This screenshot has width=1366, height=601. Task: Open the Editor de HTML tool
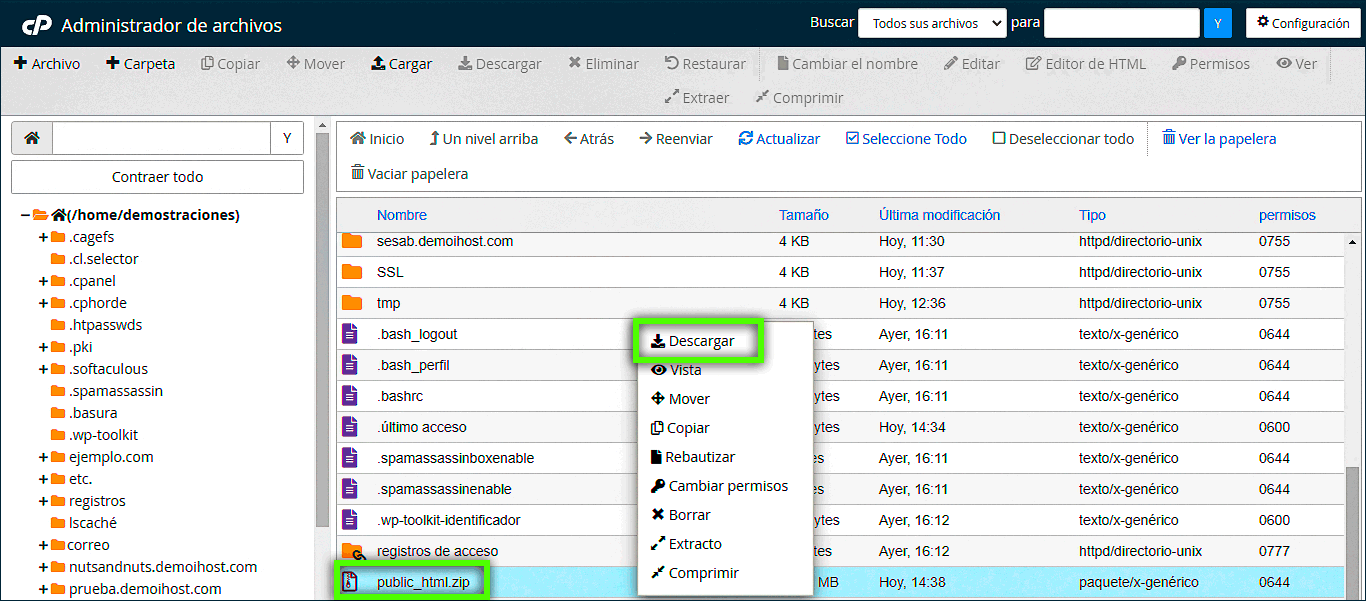point(1085,62)
